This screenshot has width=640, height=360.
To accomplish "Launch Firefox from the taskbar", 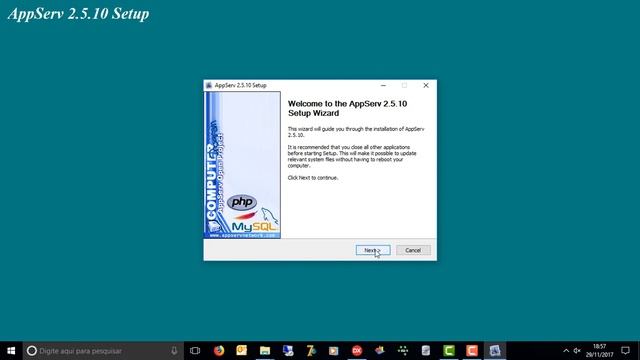I will [219, 351].
